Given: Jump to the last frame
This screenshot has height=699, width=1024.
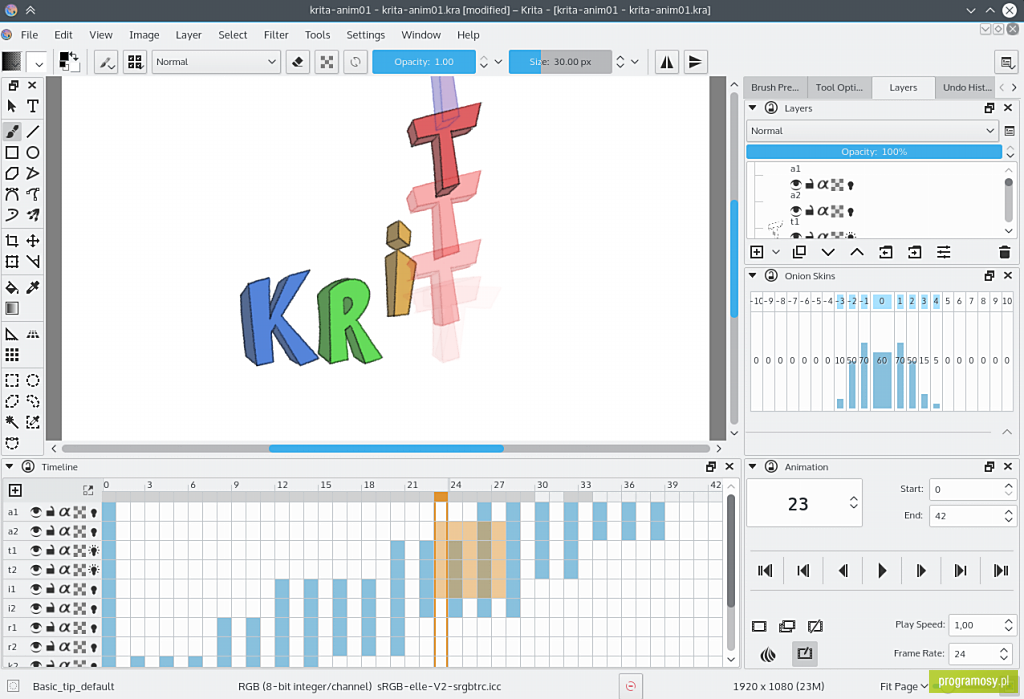Looking at the screenshot, I should click(1000, 571).
